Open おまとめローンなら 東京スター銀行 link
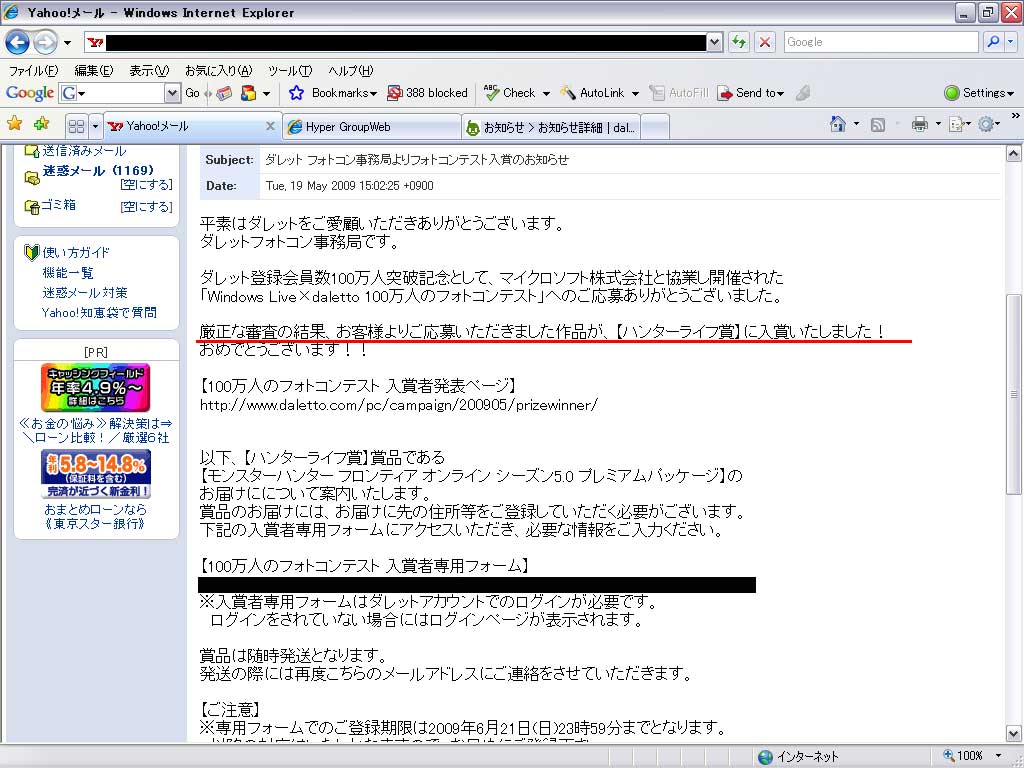This screenshot has height=768, width=1024. point(95,517)
